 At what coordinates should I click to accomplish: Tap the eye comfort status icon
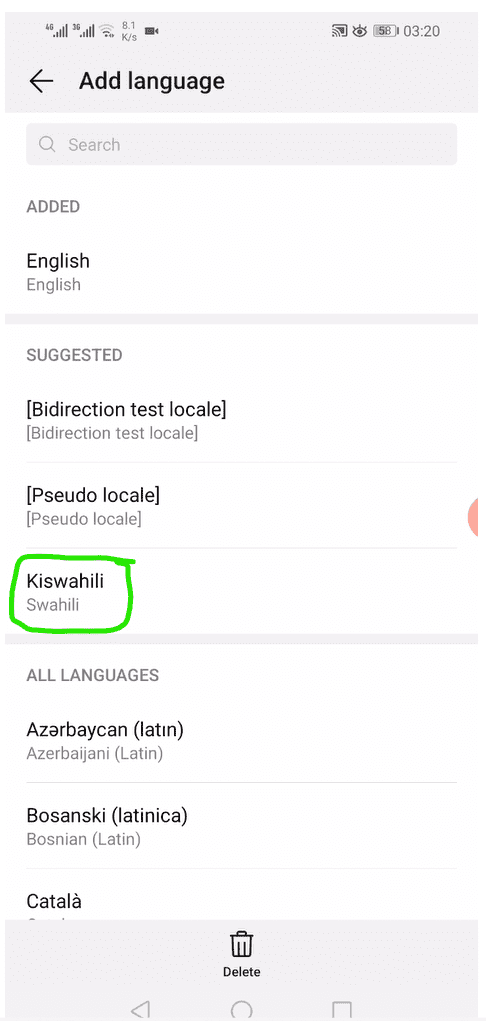pos(359,31)
